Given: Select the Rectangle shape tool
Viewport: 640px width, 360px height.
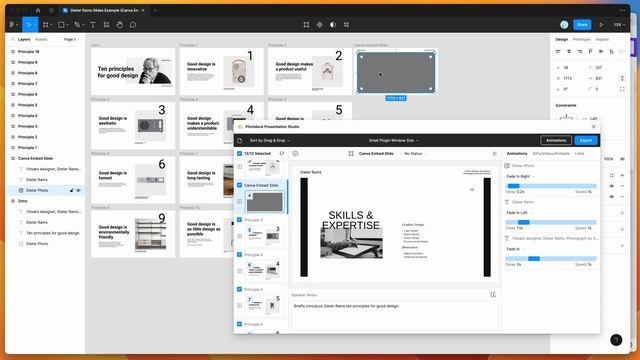Looking at the screenshot, I should (61, 25).
